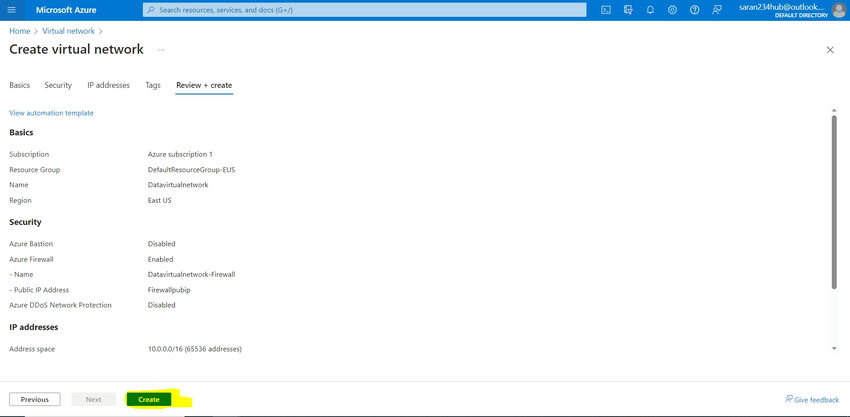This screenshot has height=417, width=850.
Task: Click the 'Firewallpubip' value
Action: coord(169,290)
